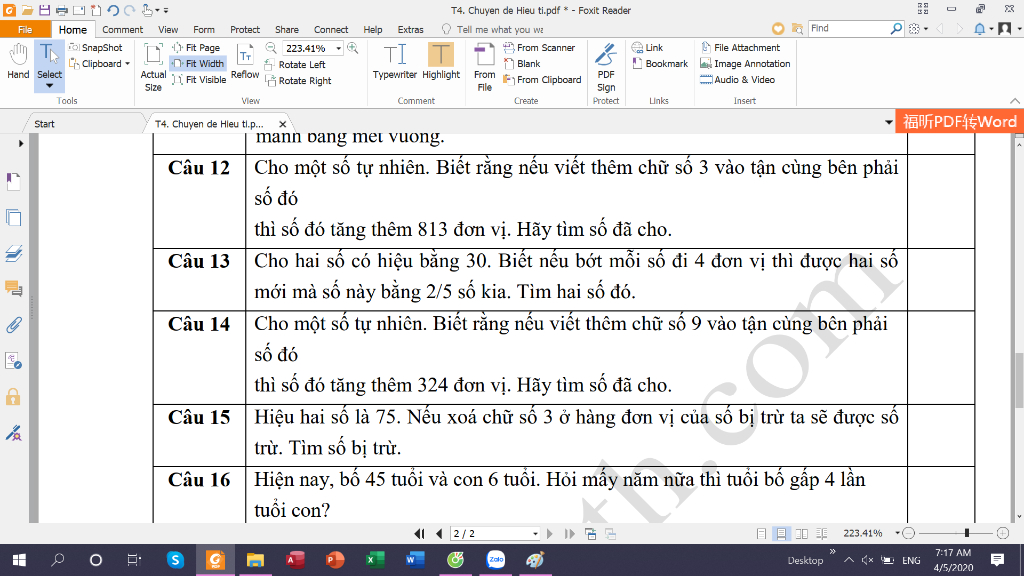Image resolution: width=1024 pixels, height=576 pixels.
Task: Click status bar zoom in plus
Action: (1004, 534)
